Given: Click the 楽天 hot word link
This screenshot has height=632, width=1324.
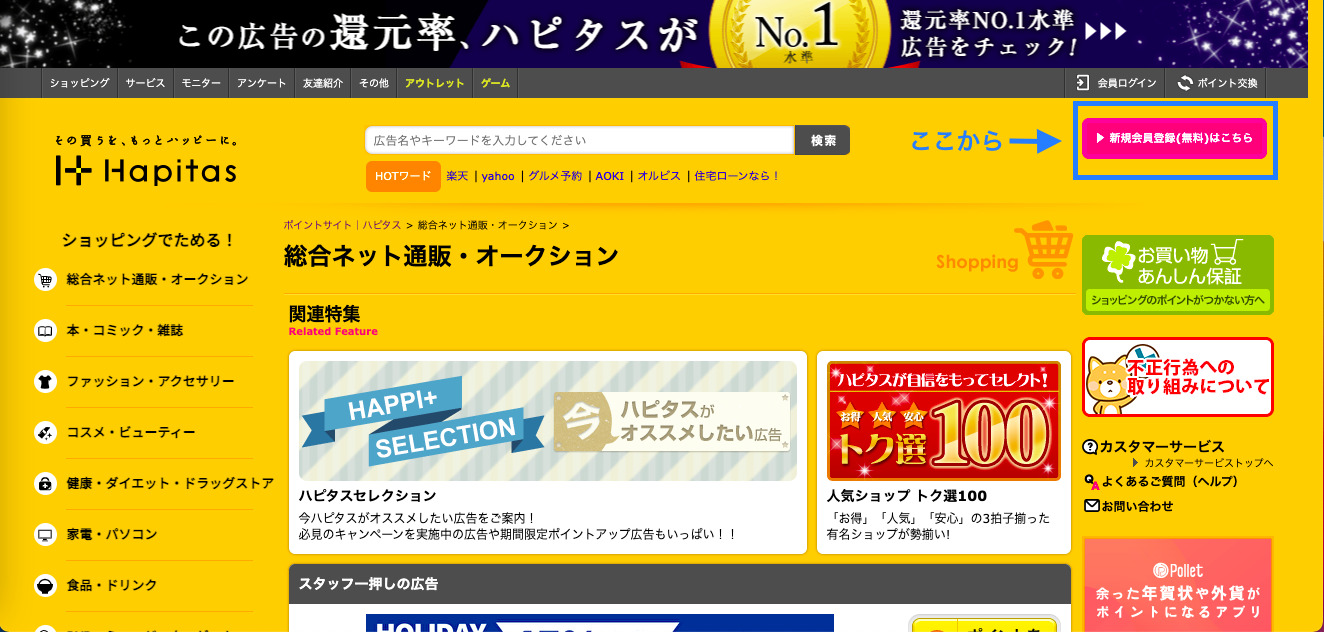Looking at the screenshot, I should pos(457,176).
